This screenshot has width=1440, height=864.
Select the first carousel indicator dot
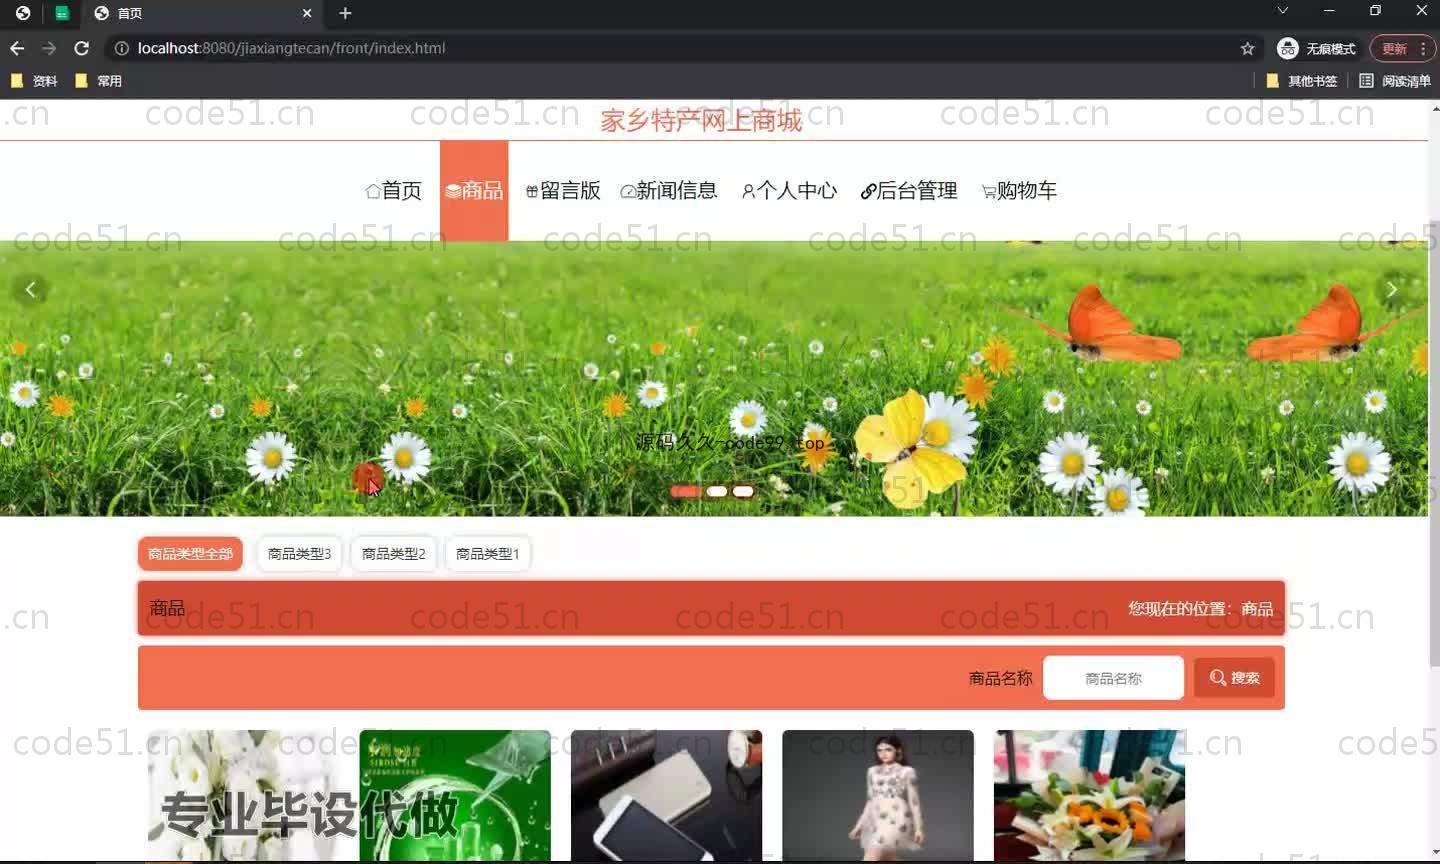685,491
